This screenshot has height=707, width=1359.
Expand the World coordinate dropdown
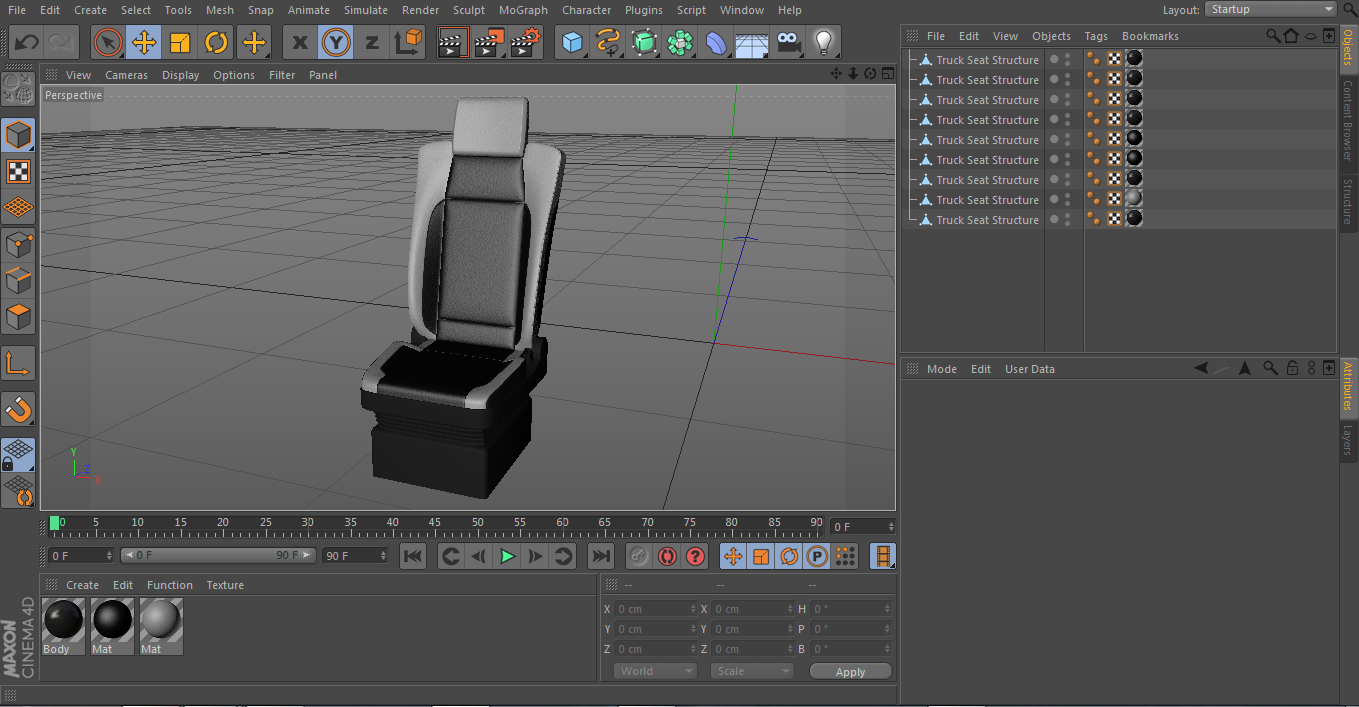[655, 671]
